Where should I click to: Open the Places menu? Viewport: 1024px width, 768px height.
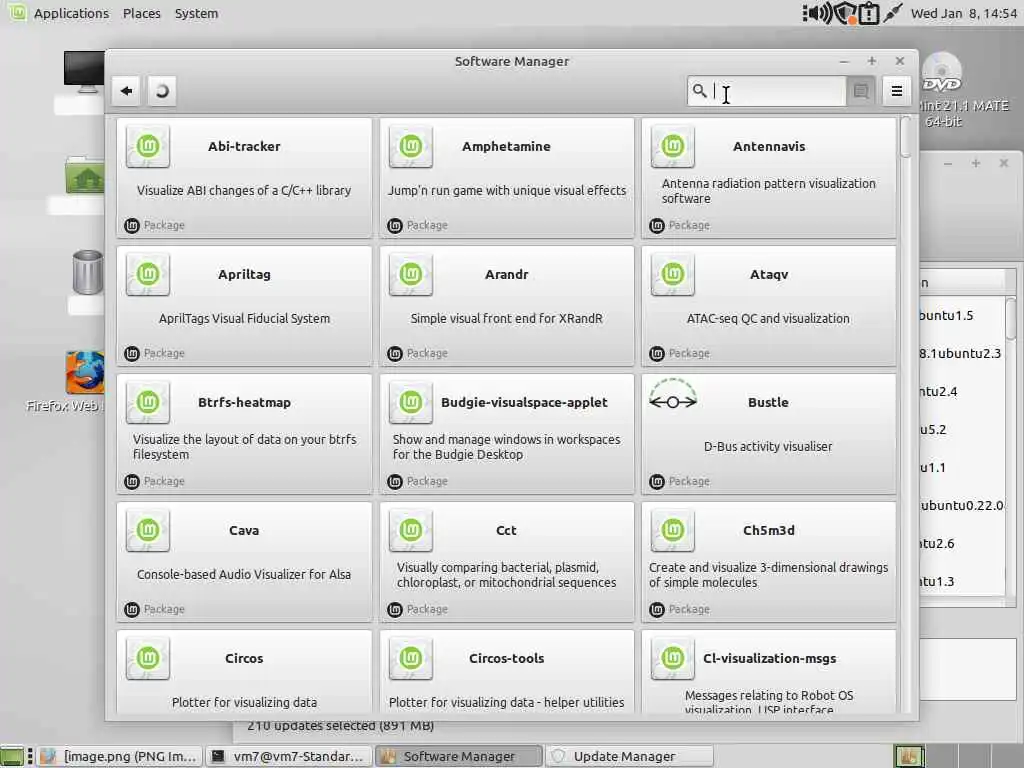tap(142, 13)
